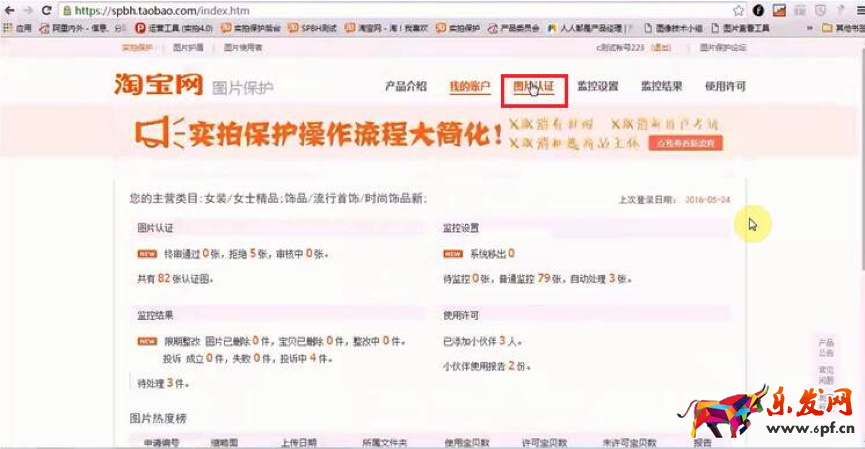865x449 pixels.
Task: Bookmark this page with the star icon
Action: (738, 10)
